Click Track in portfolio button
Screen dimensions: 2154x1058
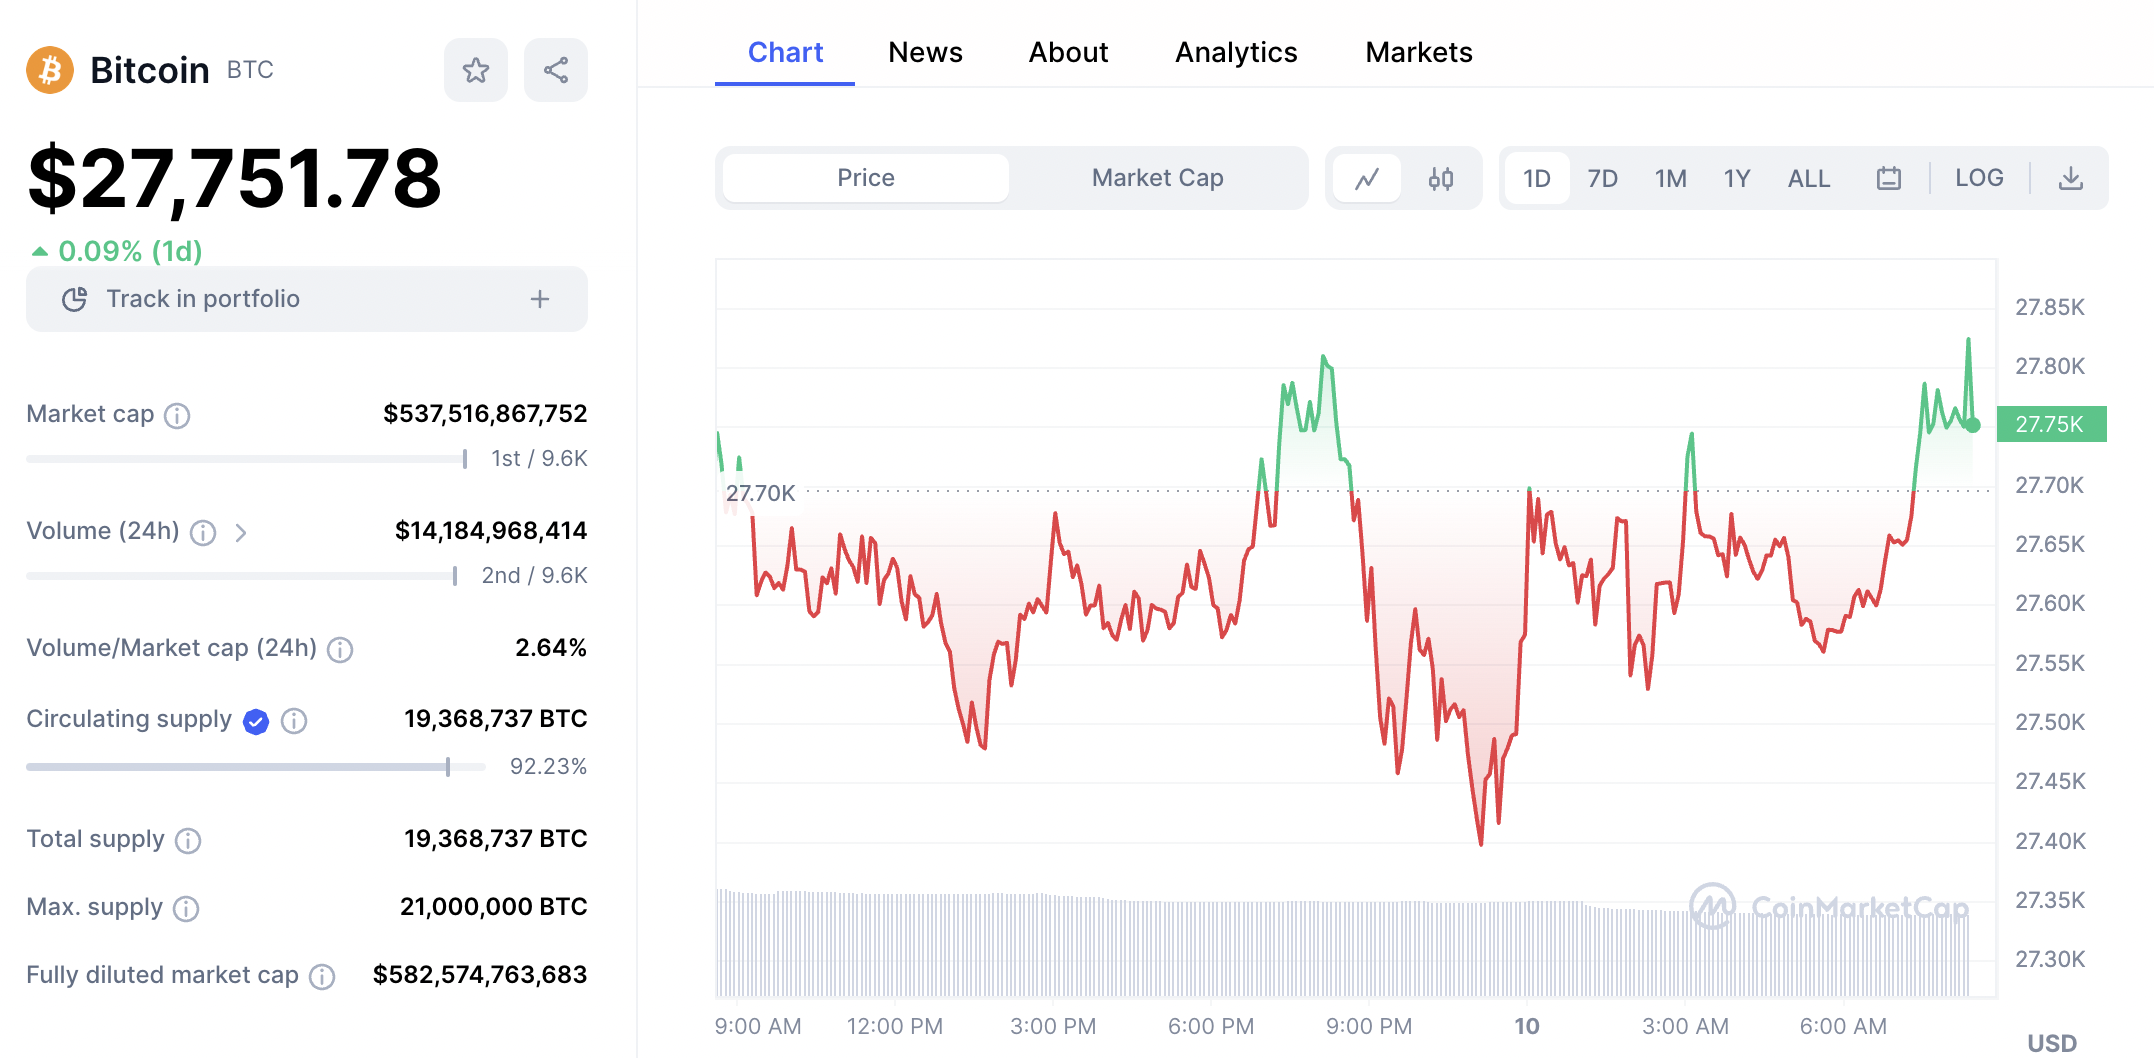tap(307, 299)
